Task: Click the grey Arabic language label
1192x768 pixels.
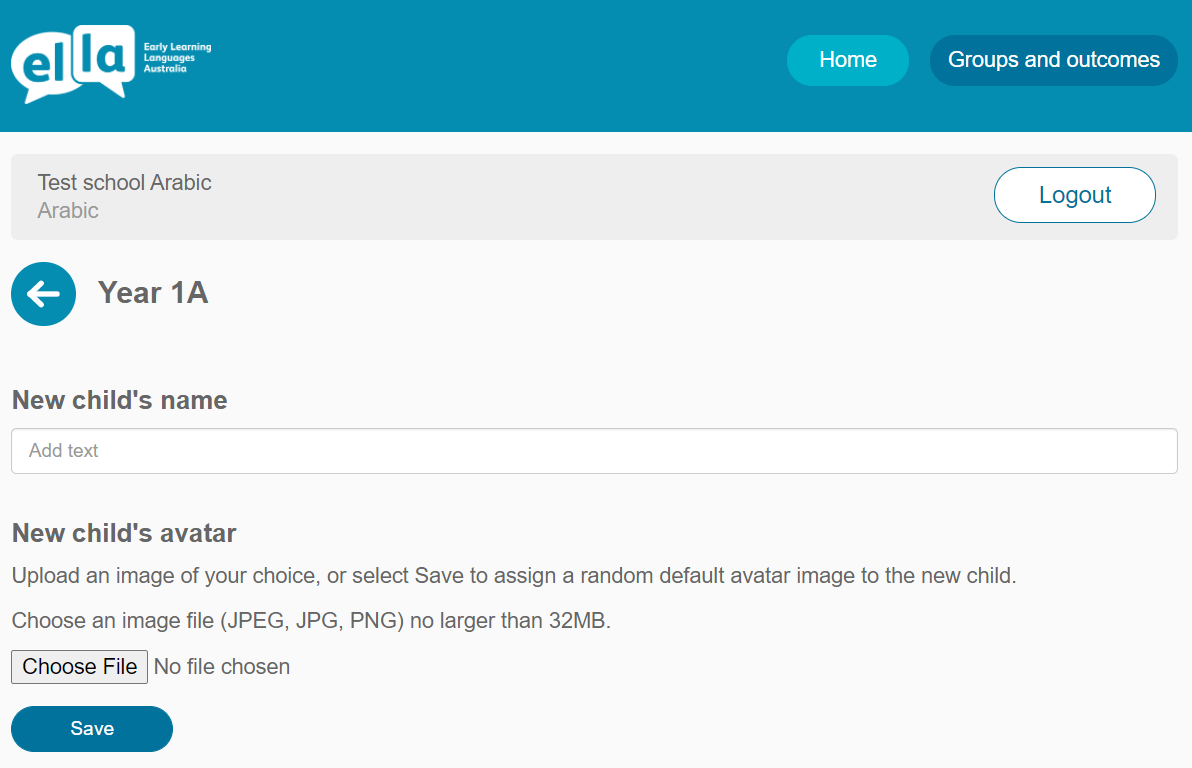Action: 68,211
